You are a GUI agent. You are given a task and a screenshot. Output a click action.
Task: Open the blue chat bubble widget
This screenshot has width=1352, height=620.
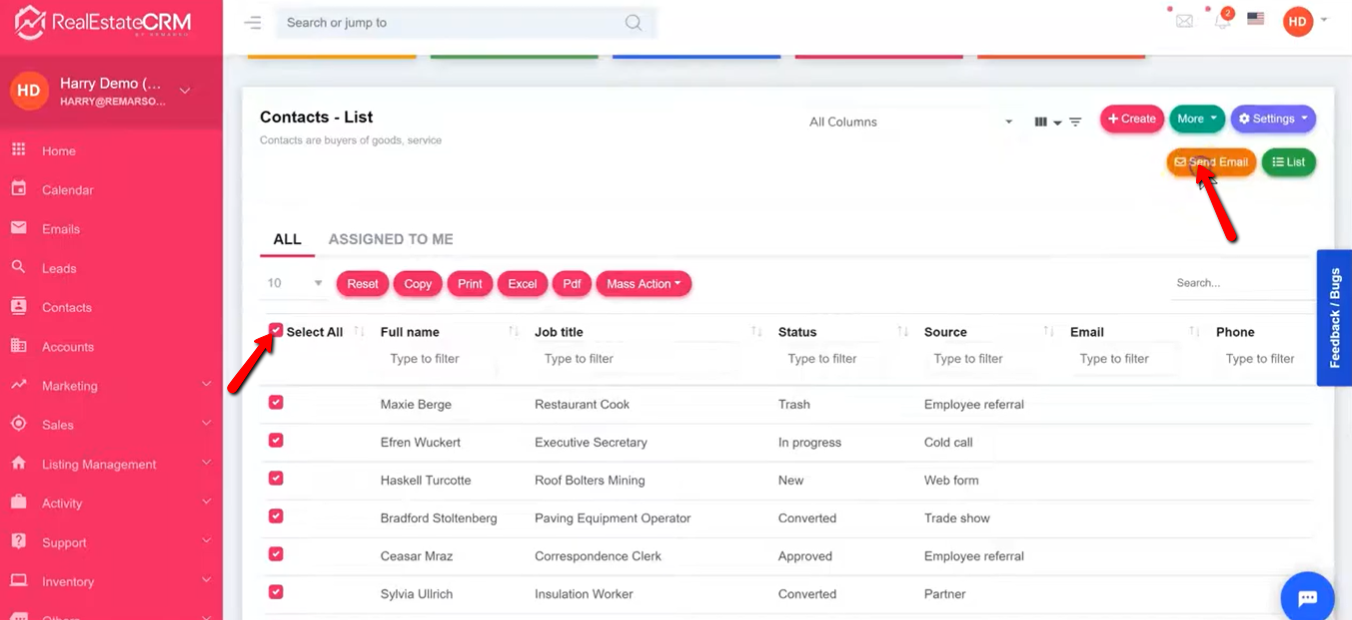coord(1307,598)
